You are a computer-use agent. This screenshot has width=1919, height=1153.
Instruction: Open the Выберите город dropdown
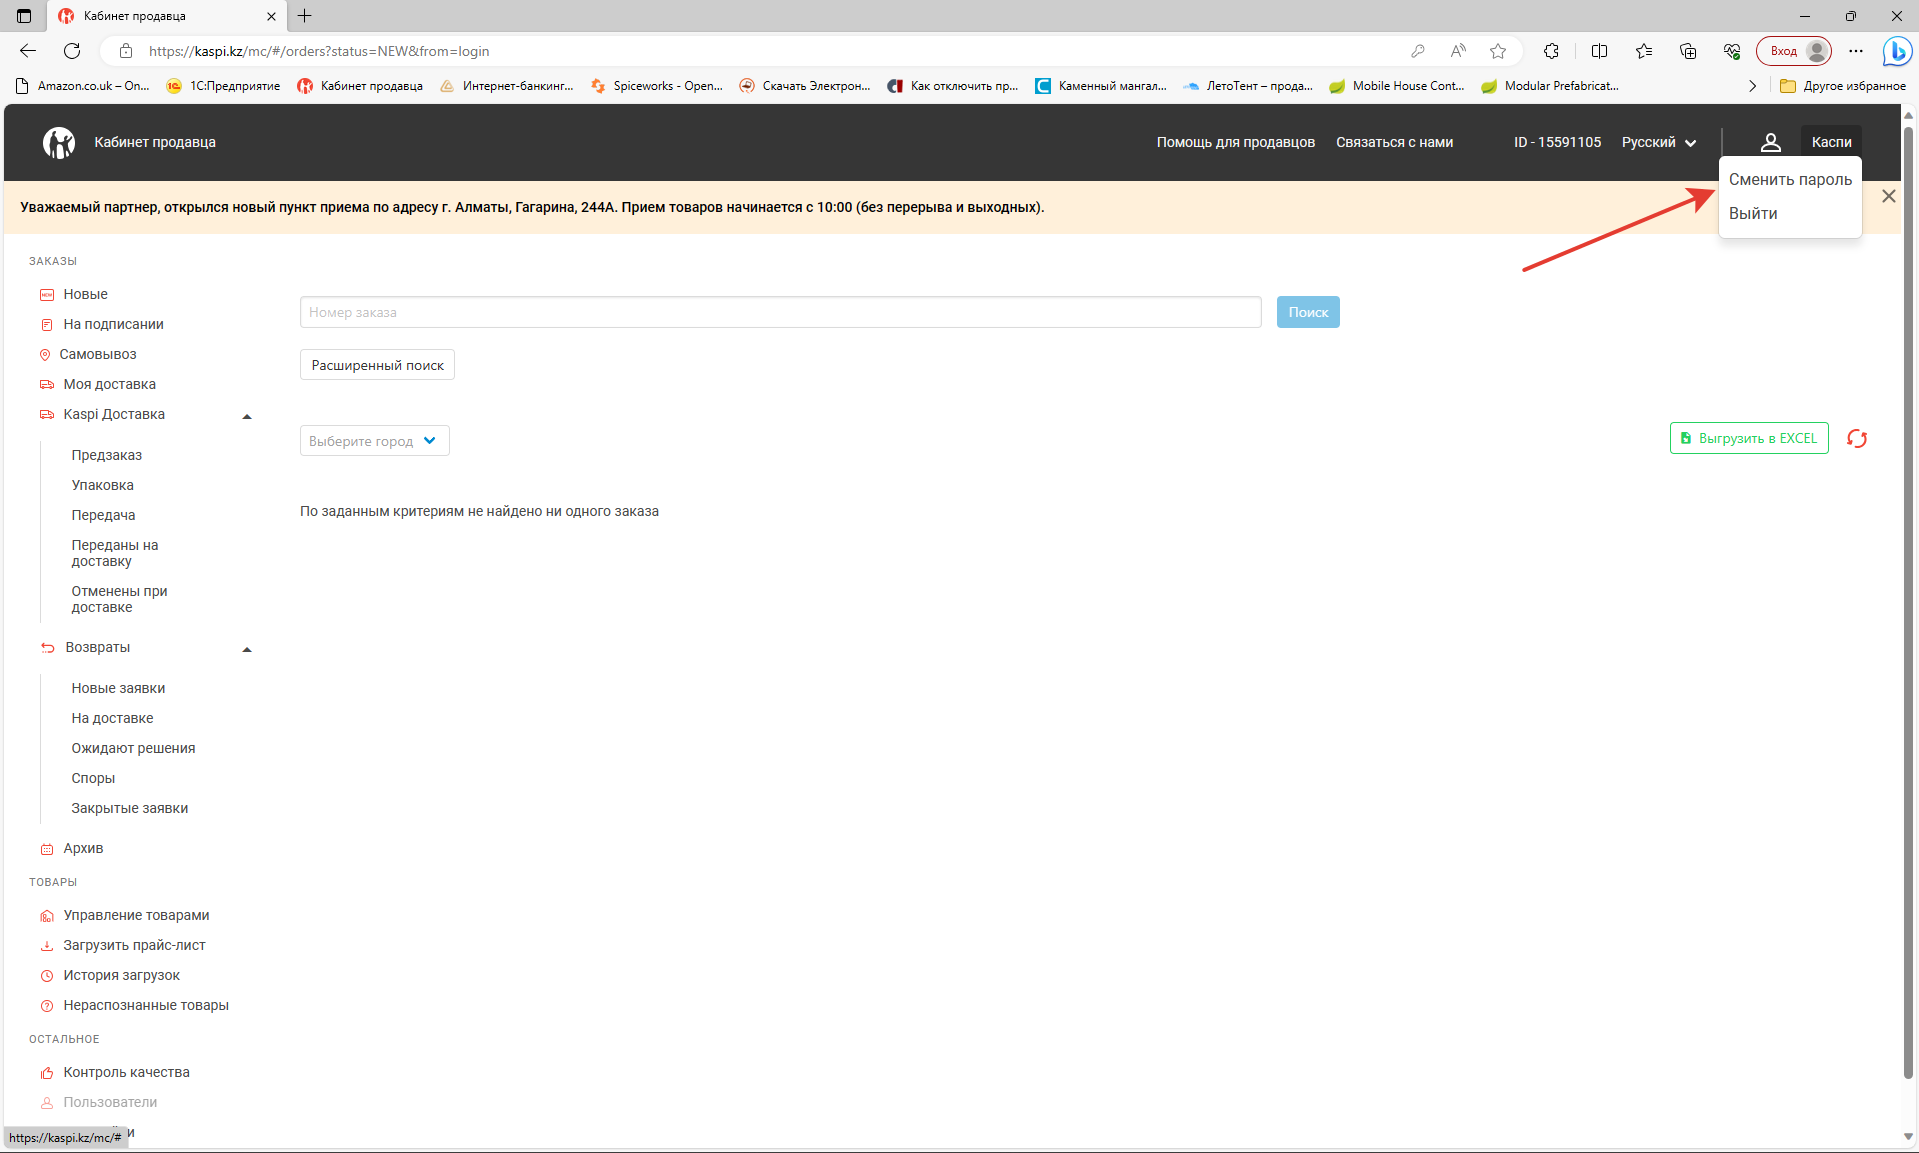pyautogui.click(x=374, y=441)
